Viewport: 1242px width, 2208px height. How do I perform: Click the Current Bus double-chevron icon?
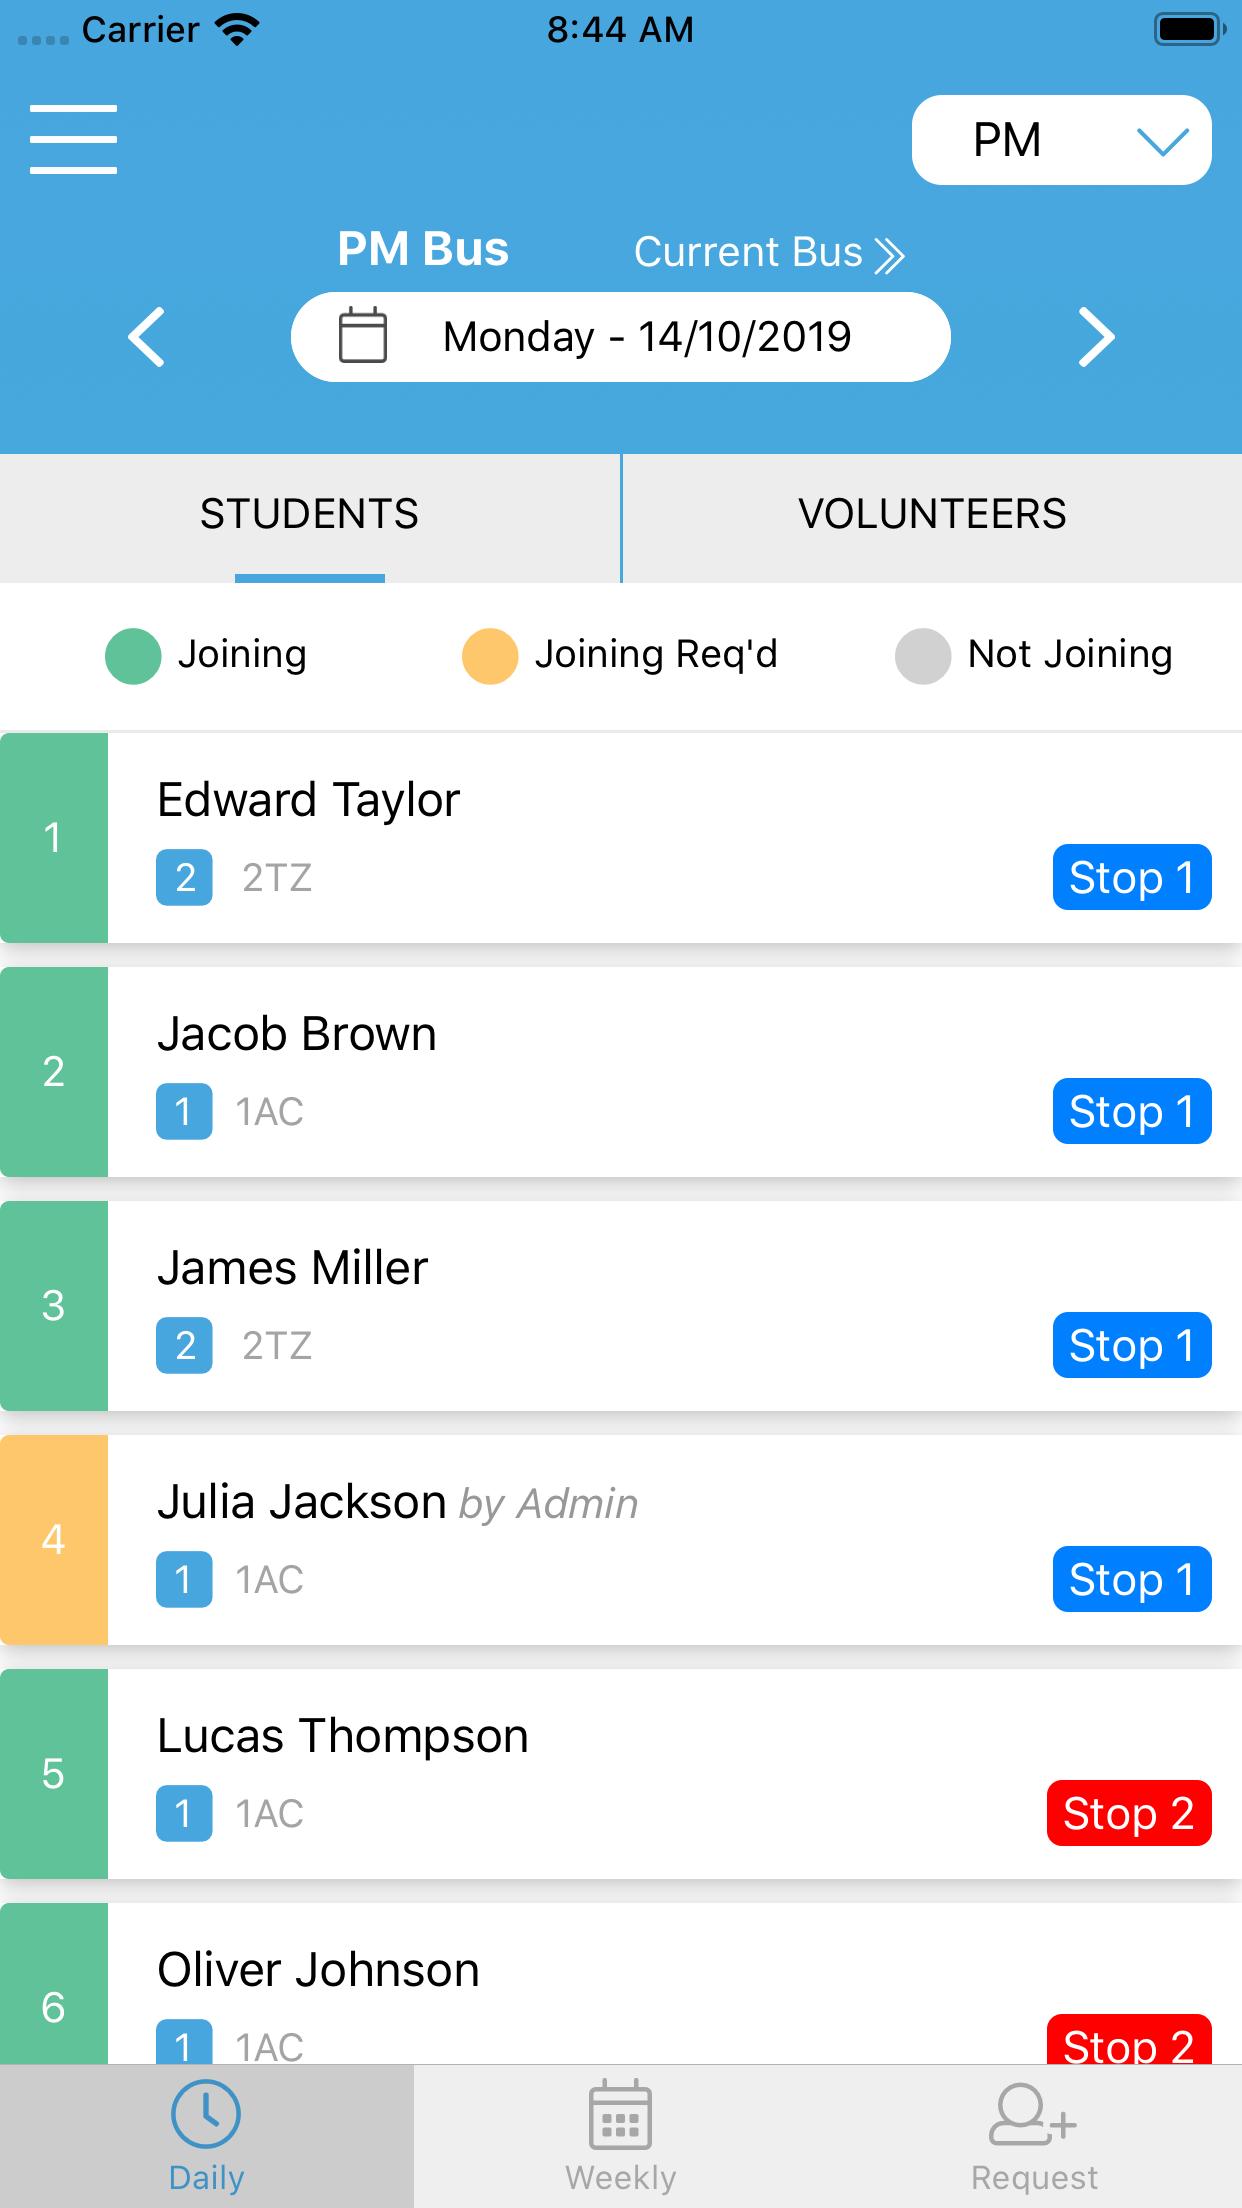889,256
